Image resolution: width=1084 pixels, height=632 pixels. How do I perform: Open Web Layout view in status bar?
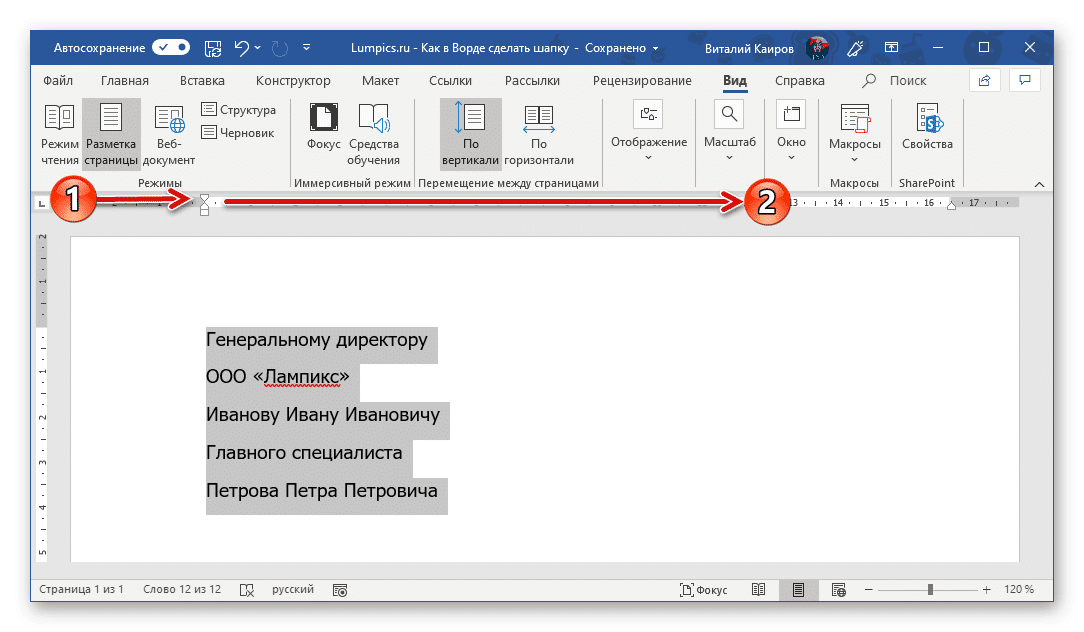[x=838, y=590]
